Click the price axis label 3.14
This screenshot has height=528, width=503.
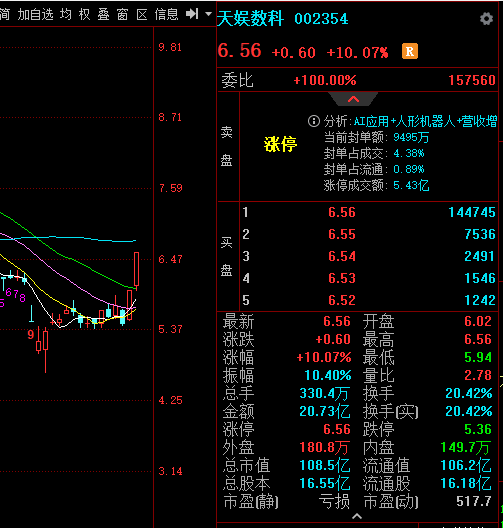point(170,471)
